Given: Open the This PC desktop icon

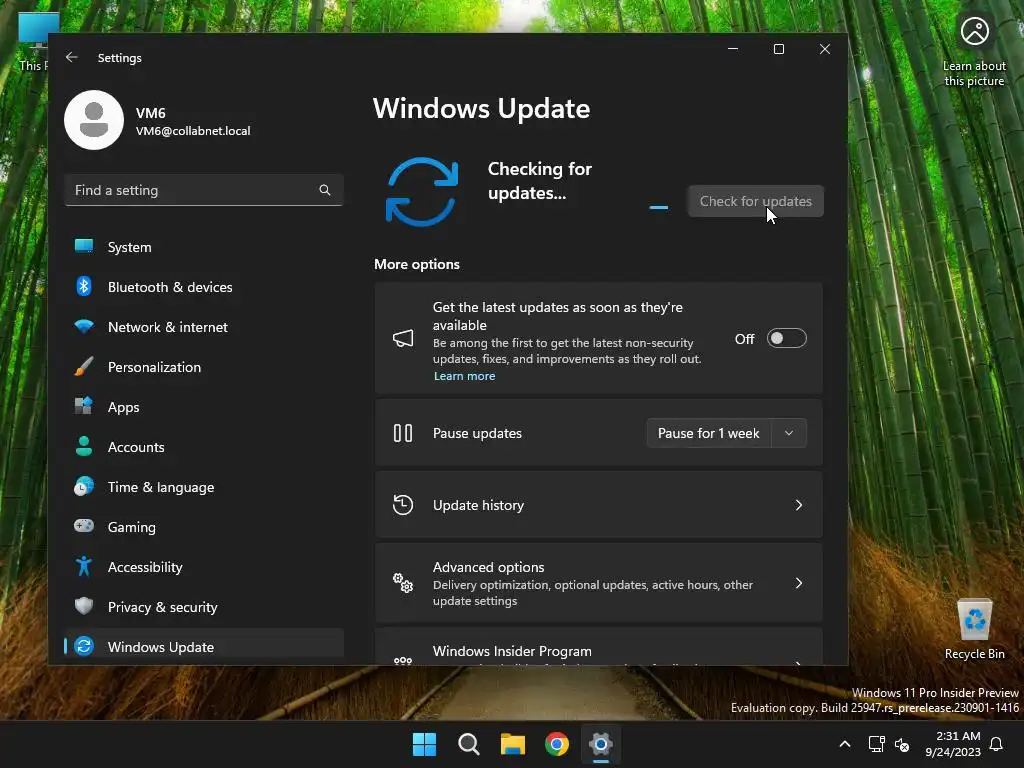Looking at the screenshot, I should (x=33, y=43).
